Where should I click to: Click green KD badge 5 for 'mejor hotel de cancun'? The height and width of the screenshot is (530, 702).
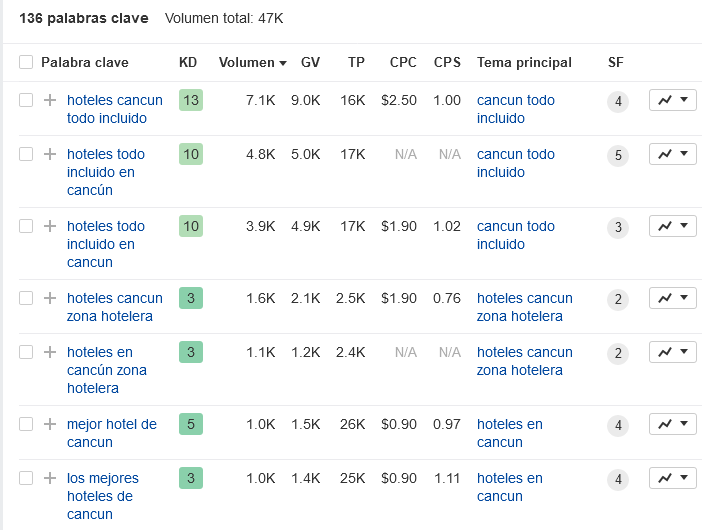point(190,424)
